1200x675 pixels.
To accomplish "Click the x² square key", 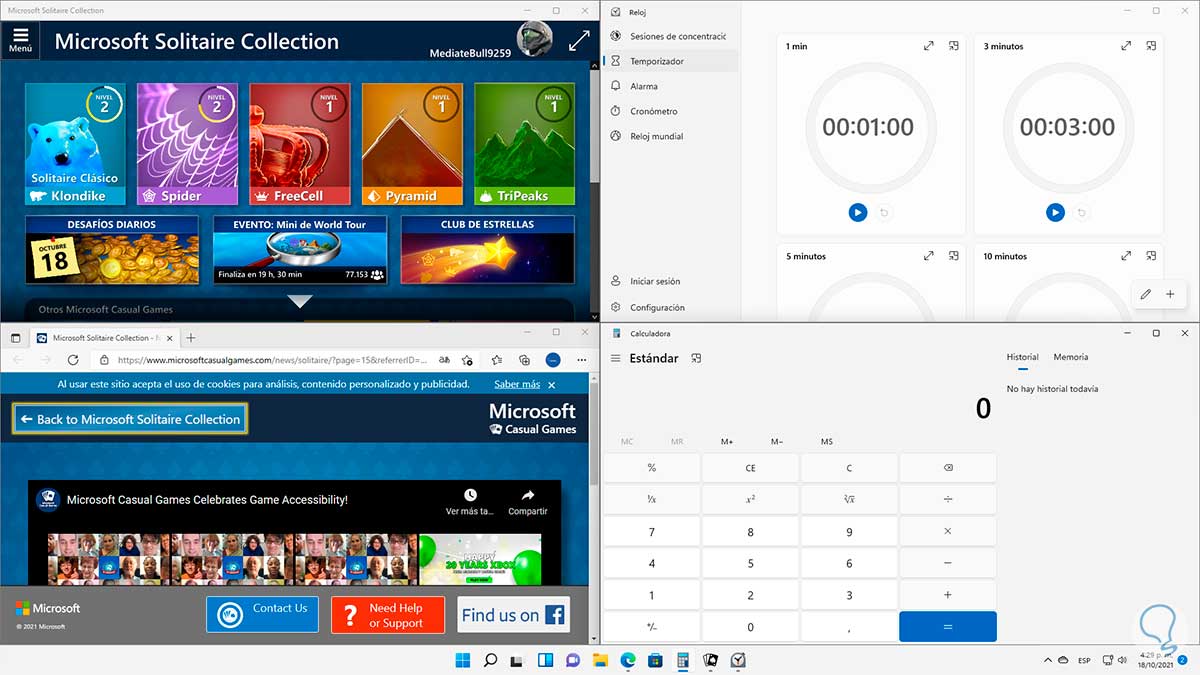I will pyautogui.click(x=751, y=499).
